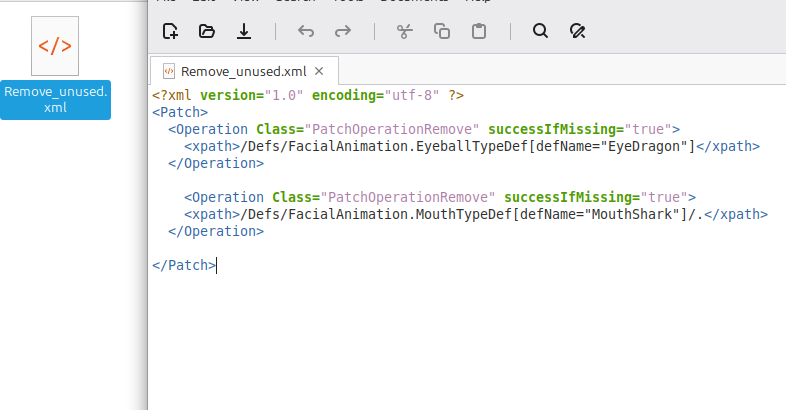Close the Remove_unused.xml tab

pos(319,72)
